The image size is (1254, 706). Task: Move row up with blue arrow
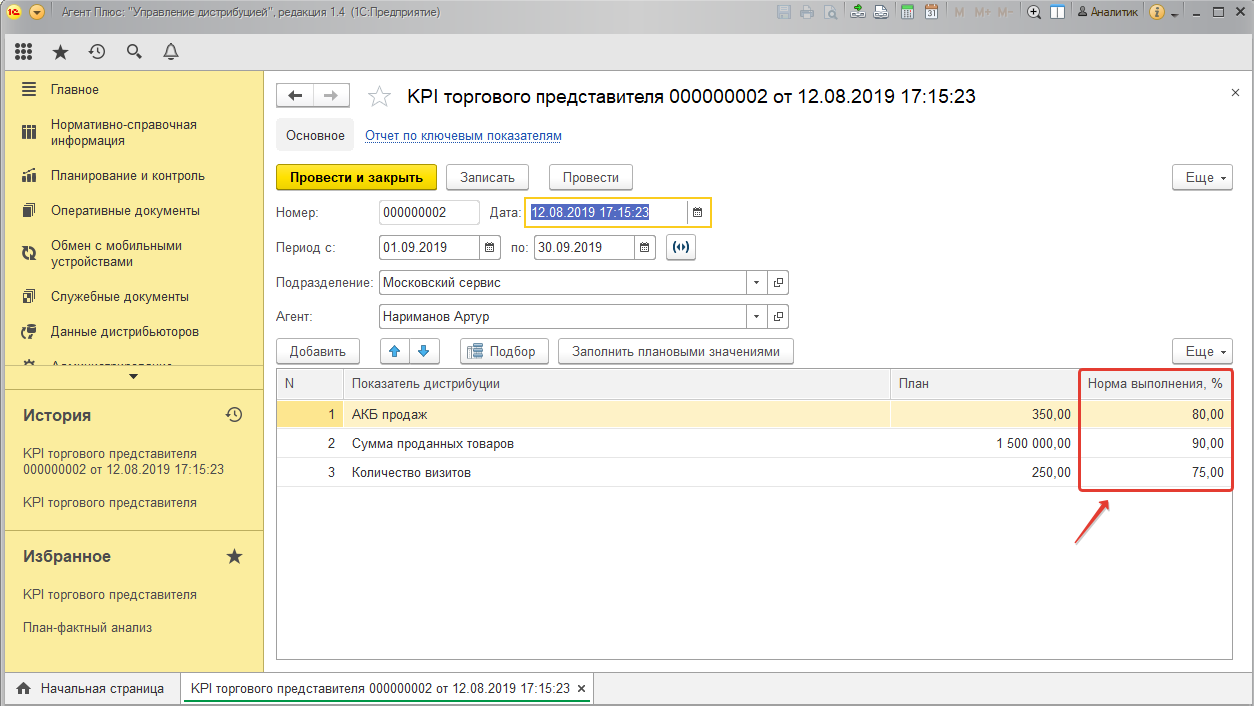[395, 351]
